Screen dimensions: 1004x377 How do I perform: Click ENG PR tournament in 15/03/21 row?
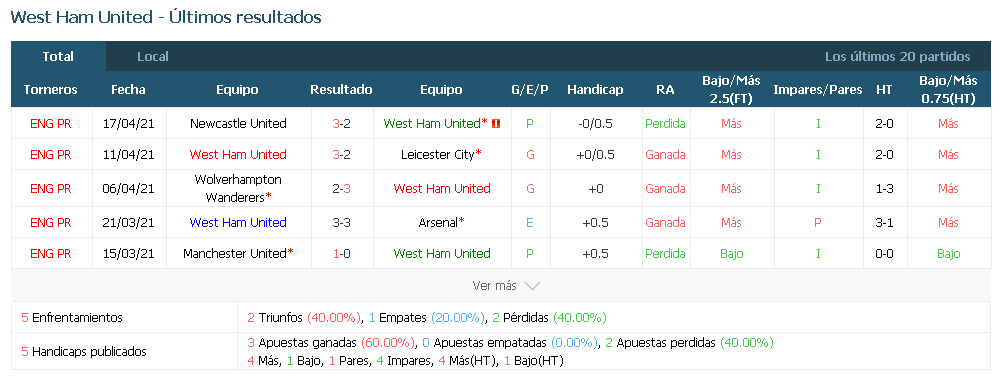[x=51, y=253]
